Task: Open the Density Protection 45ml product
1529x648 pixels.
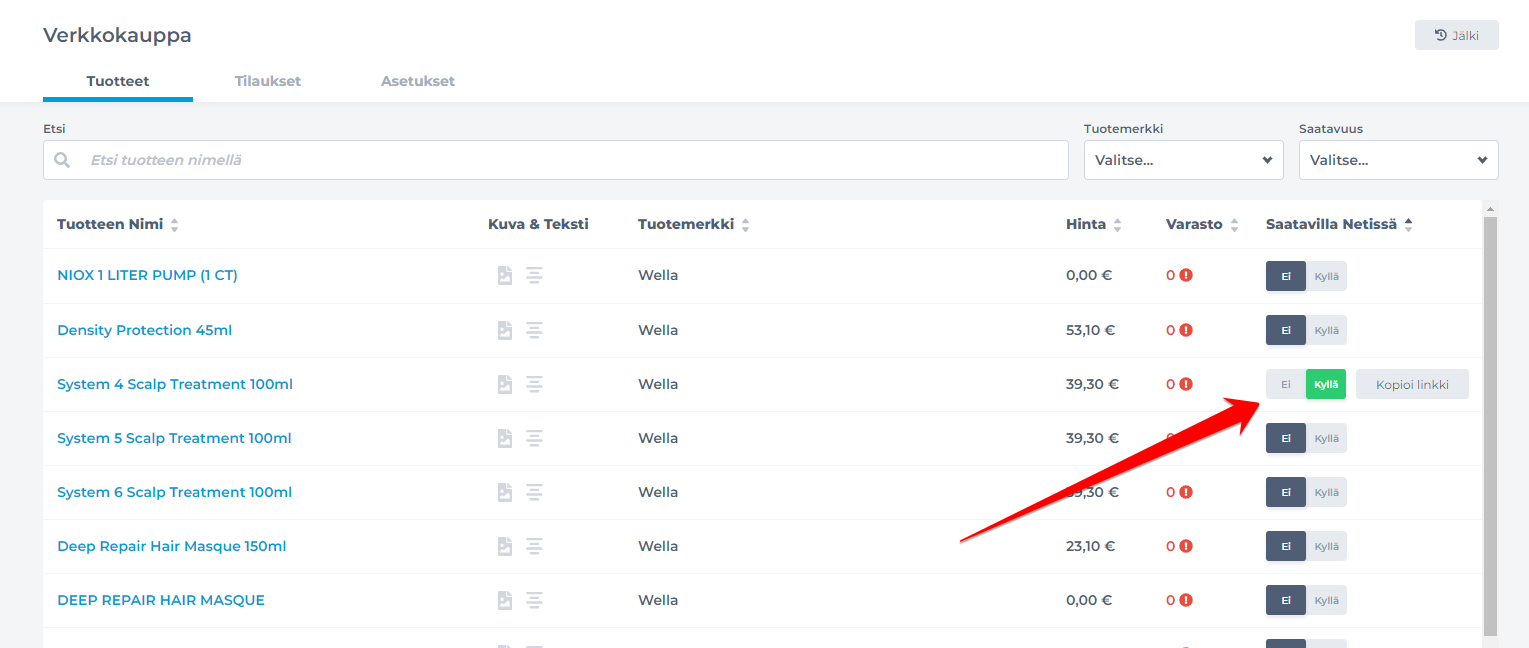Action: [145, 330]
